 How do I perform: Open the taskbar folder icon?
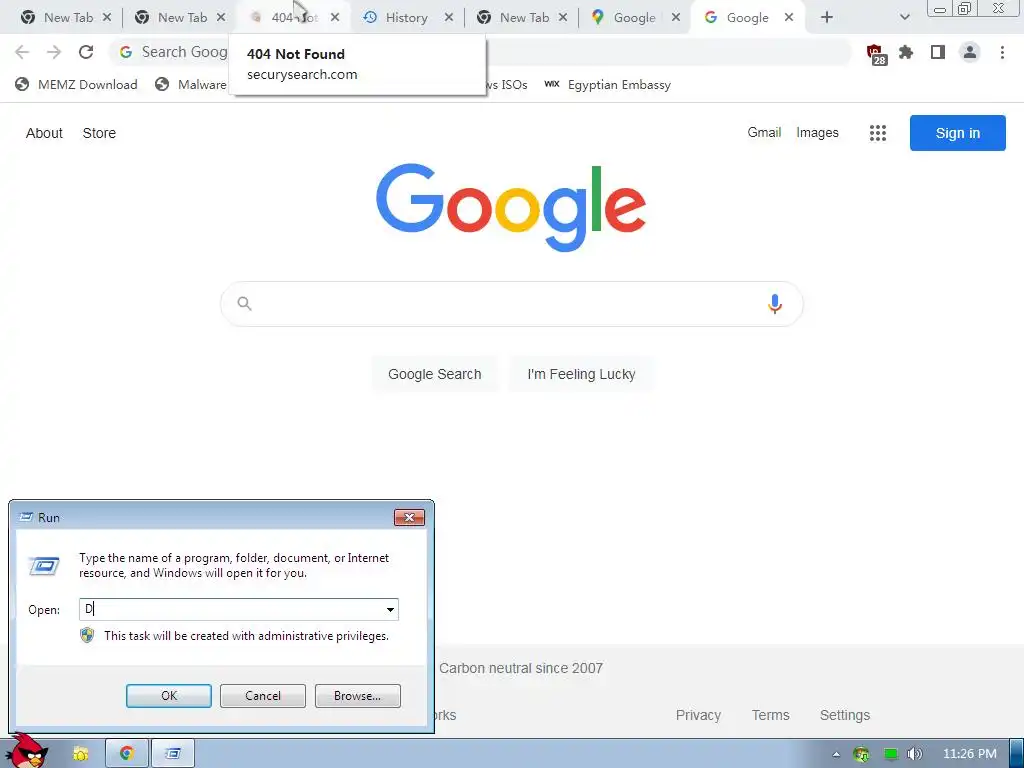click(80, 754)
